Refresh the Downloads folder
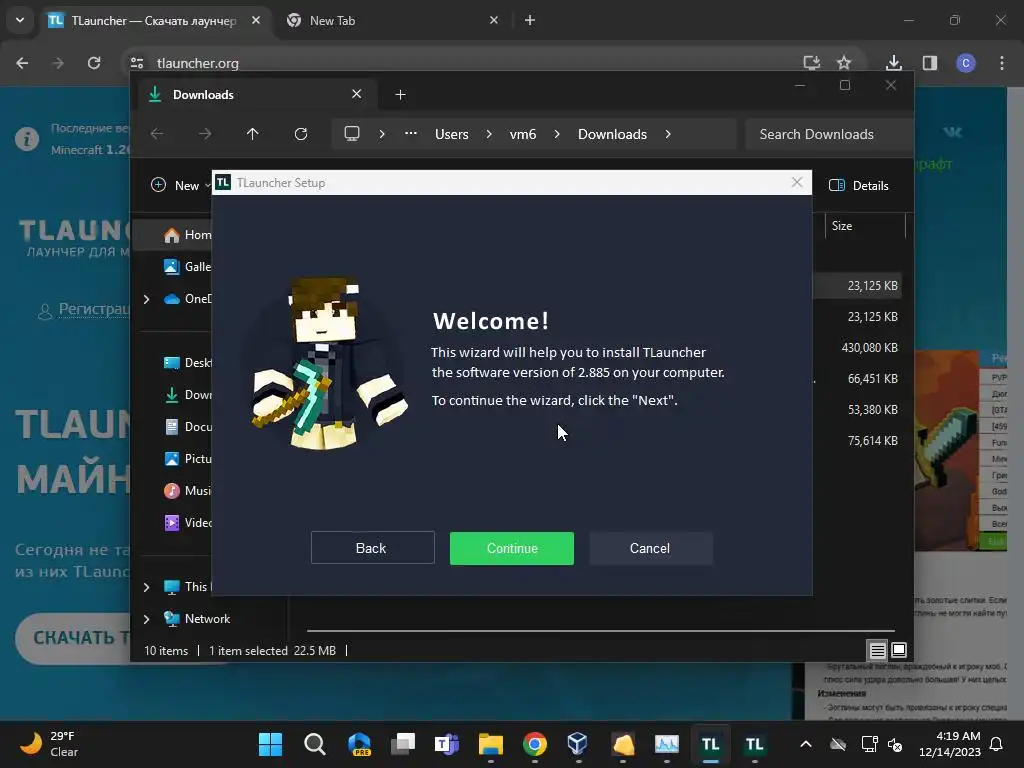This screenshot has height=768, width=1024. 300,134
